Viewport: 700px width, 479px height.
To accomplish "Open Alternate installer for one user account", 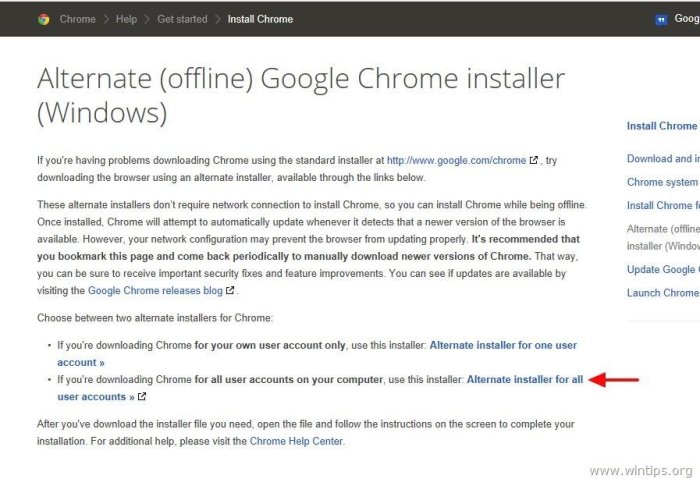I will point(503,345).
